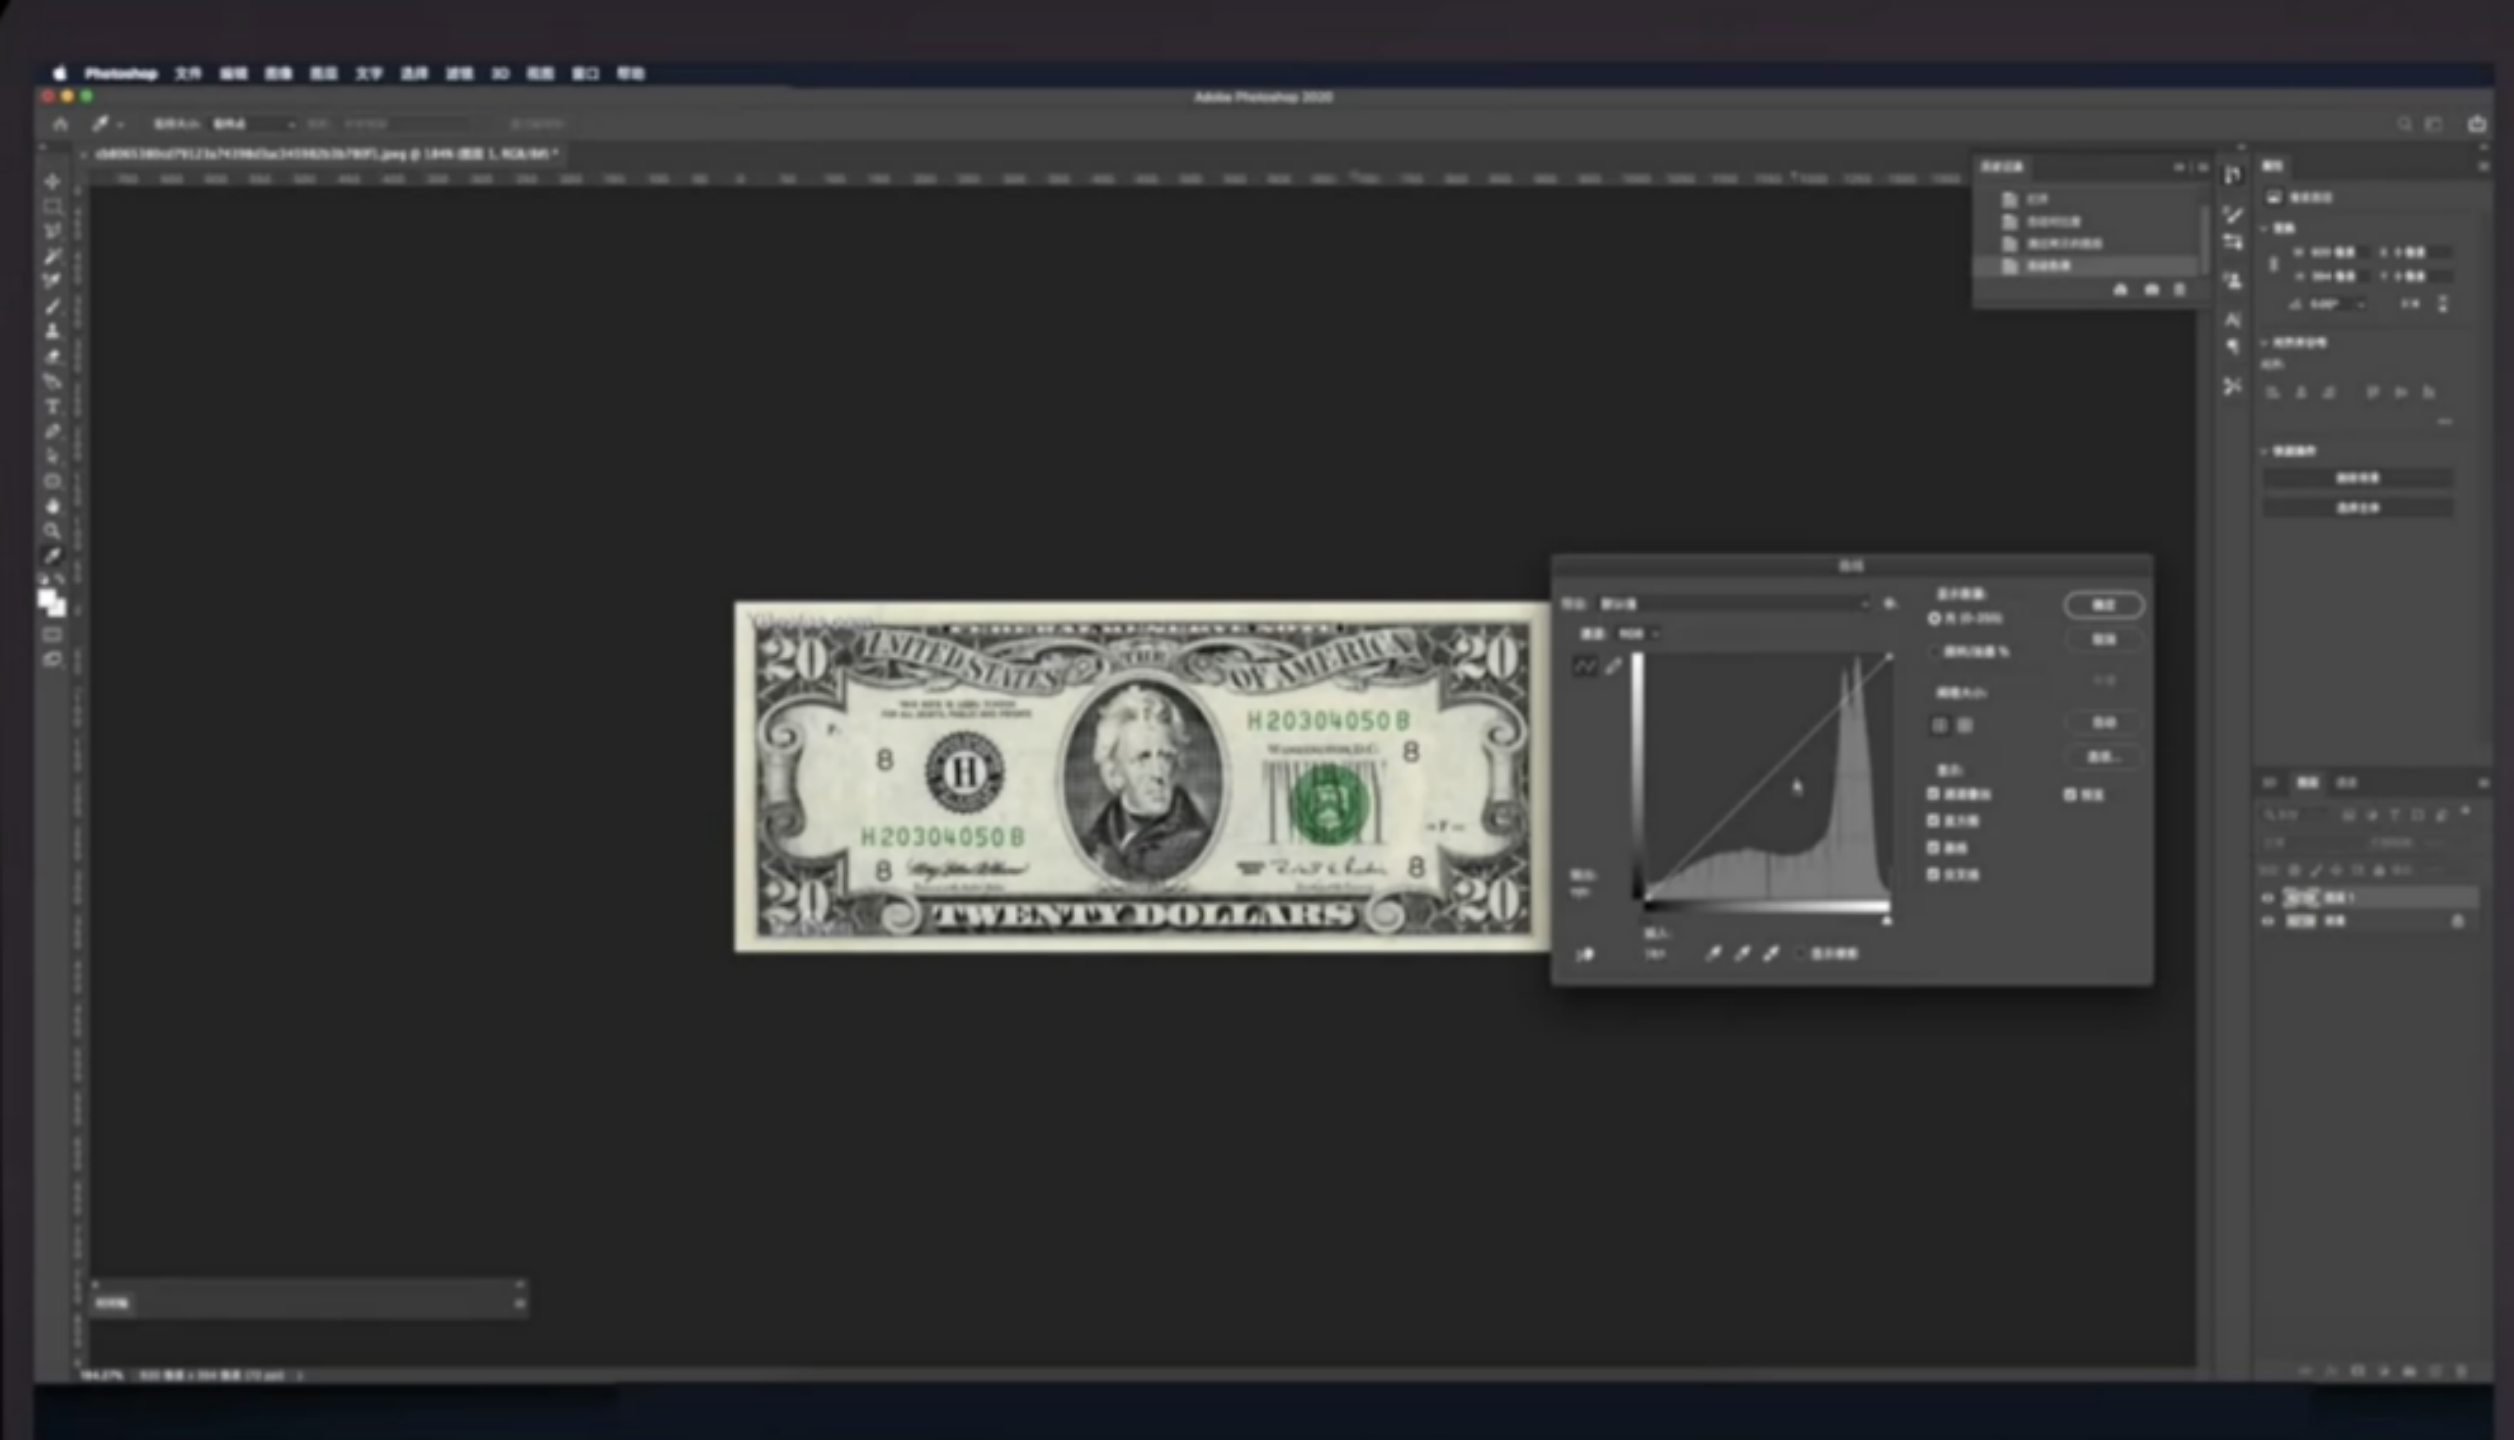Viewport: 2514px width, 1440px height.
Task: Open the File menu in the menu bar
Action: pyautogui.click(x=188, y=74)
